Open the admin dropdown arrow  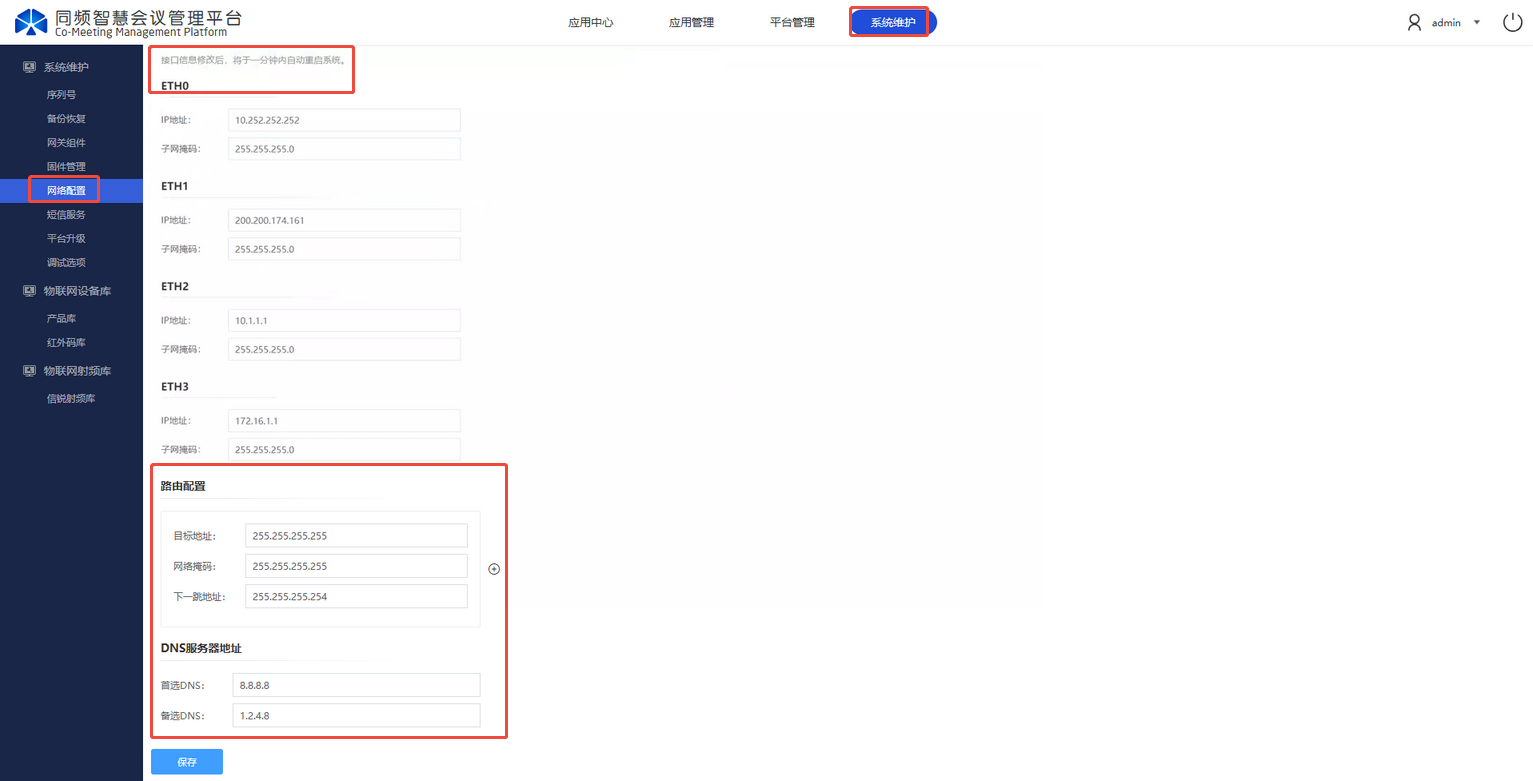click(x=1477, y=22)
